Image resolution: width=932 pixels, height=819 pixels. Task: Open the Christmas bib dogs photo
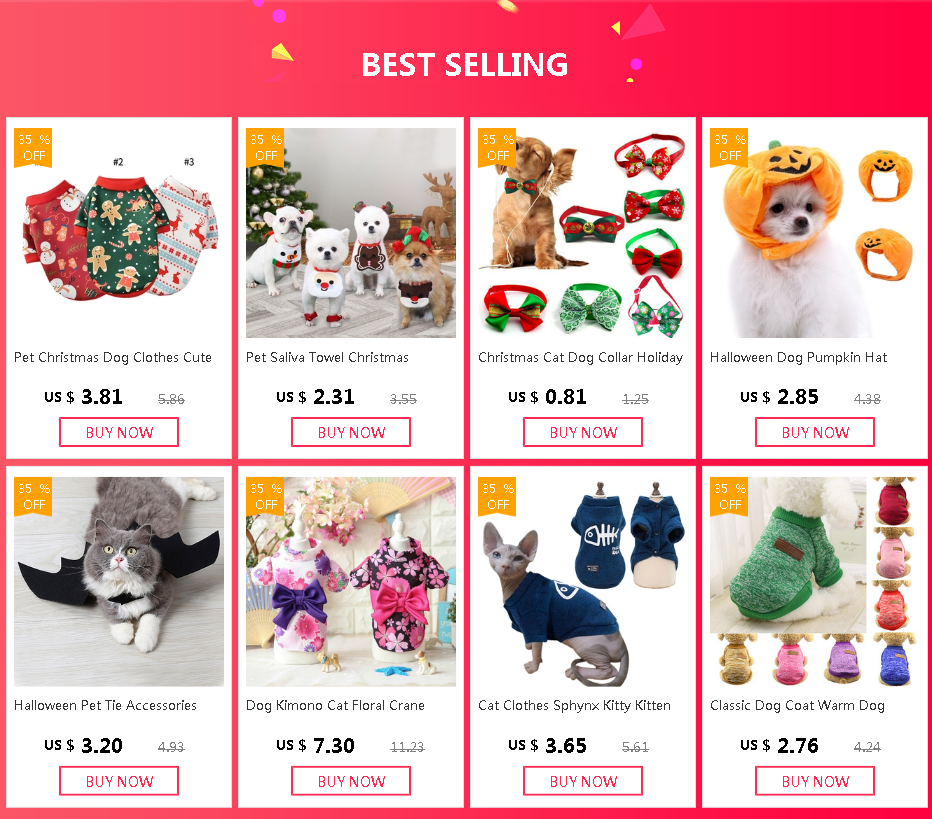point(351,233)
